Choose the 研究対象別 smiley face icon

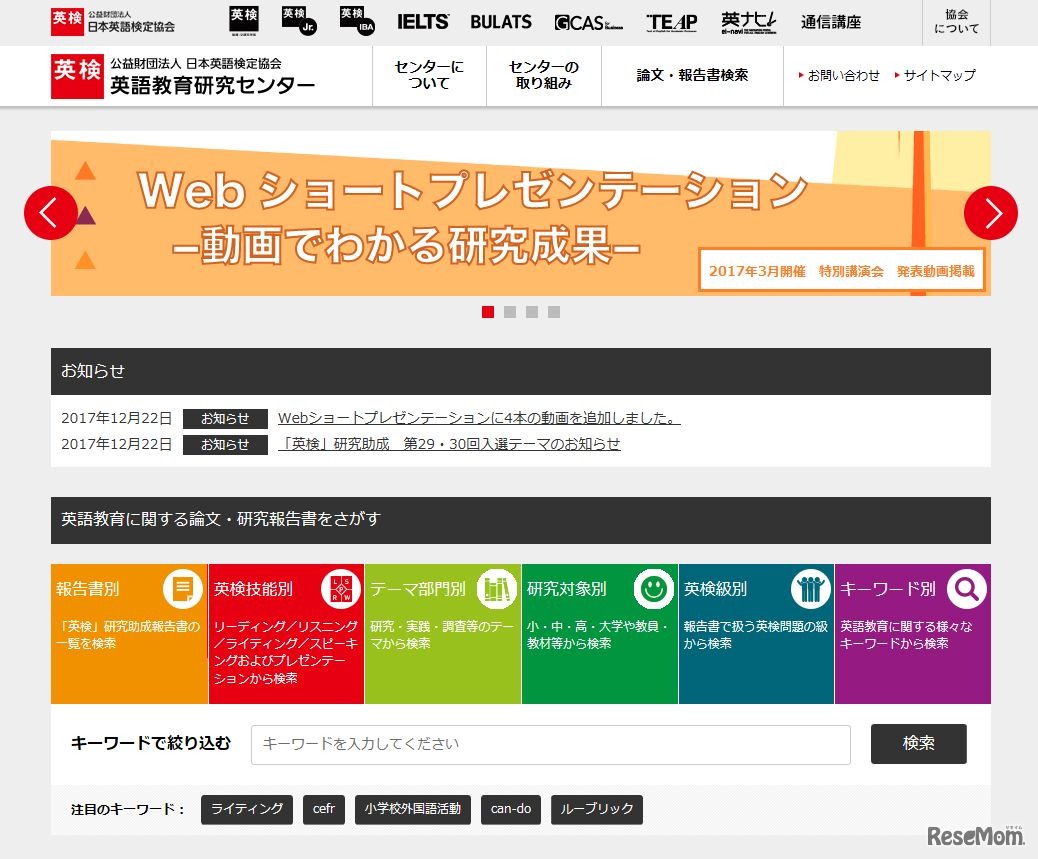pyautogui.click(x=654, y=589)
